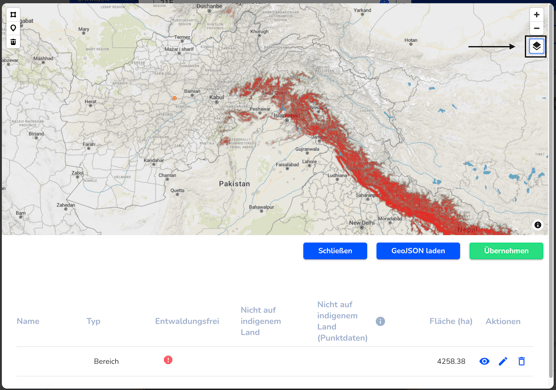
Task: Click the Entwaldungsfrei column header
Action: click(187, 321)
